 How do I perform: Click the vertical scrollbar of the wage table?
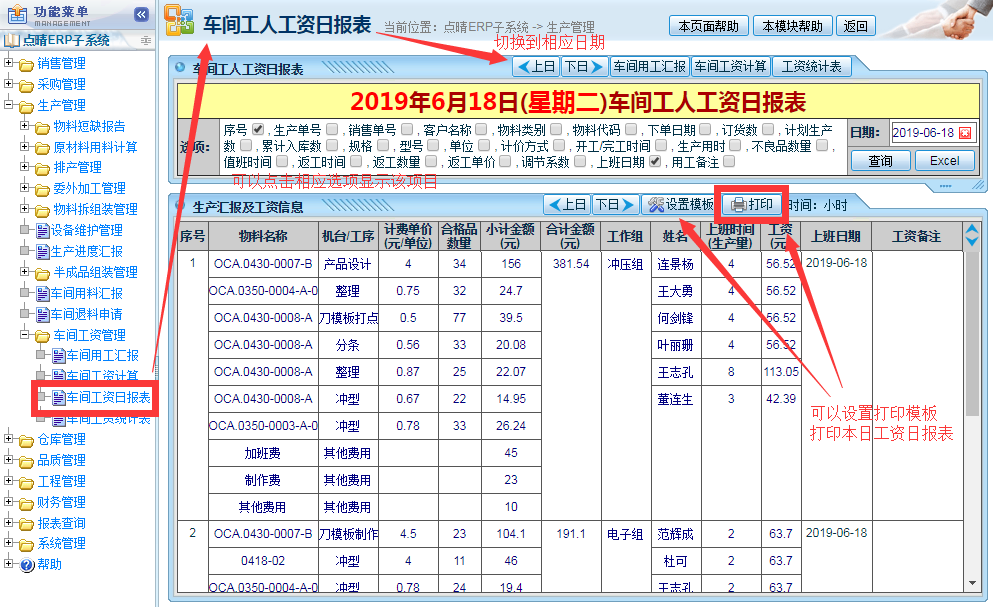point(971,400)
